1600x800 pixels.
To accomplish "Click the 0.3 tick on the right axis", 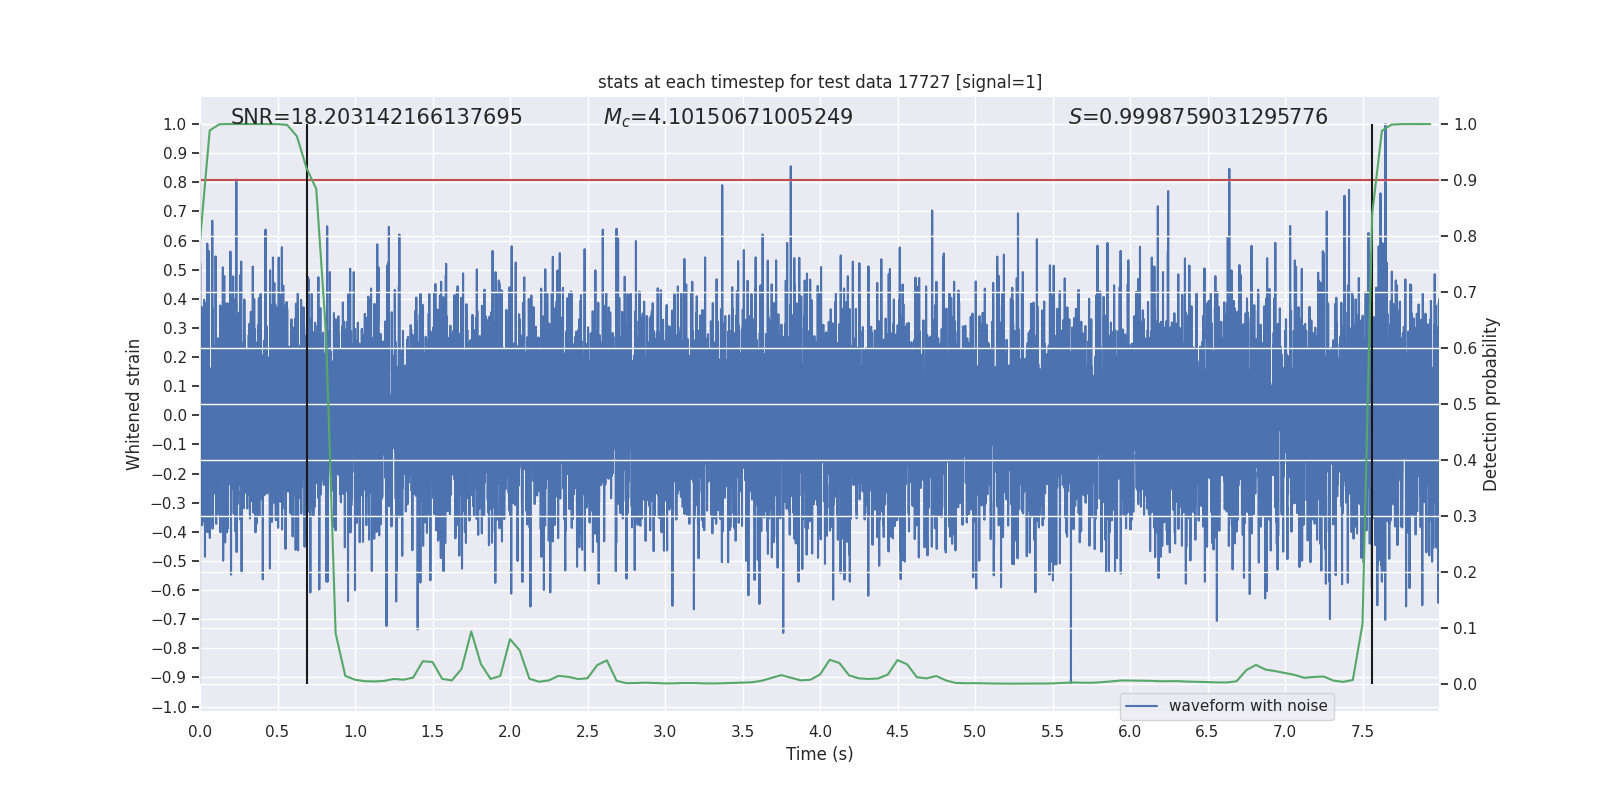I will [1465, 516].
